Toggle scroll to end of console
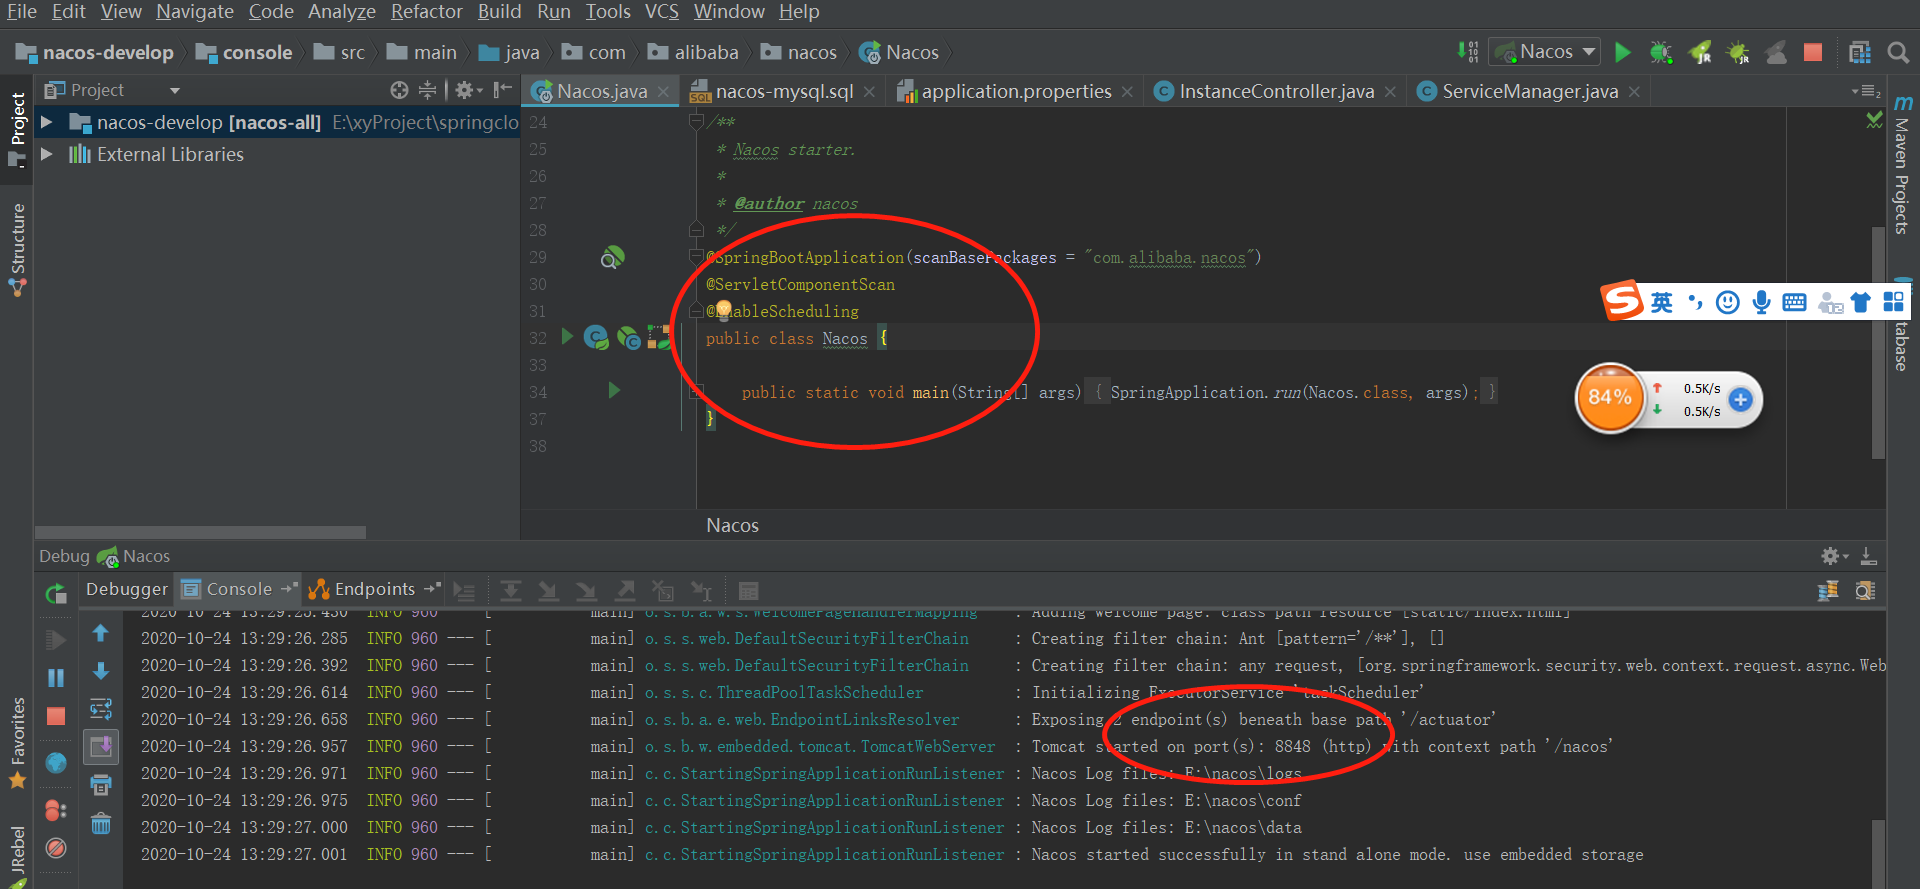The image size is (1920, 889). point(101,747)
